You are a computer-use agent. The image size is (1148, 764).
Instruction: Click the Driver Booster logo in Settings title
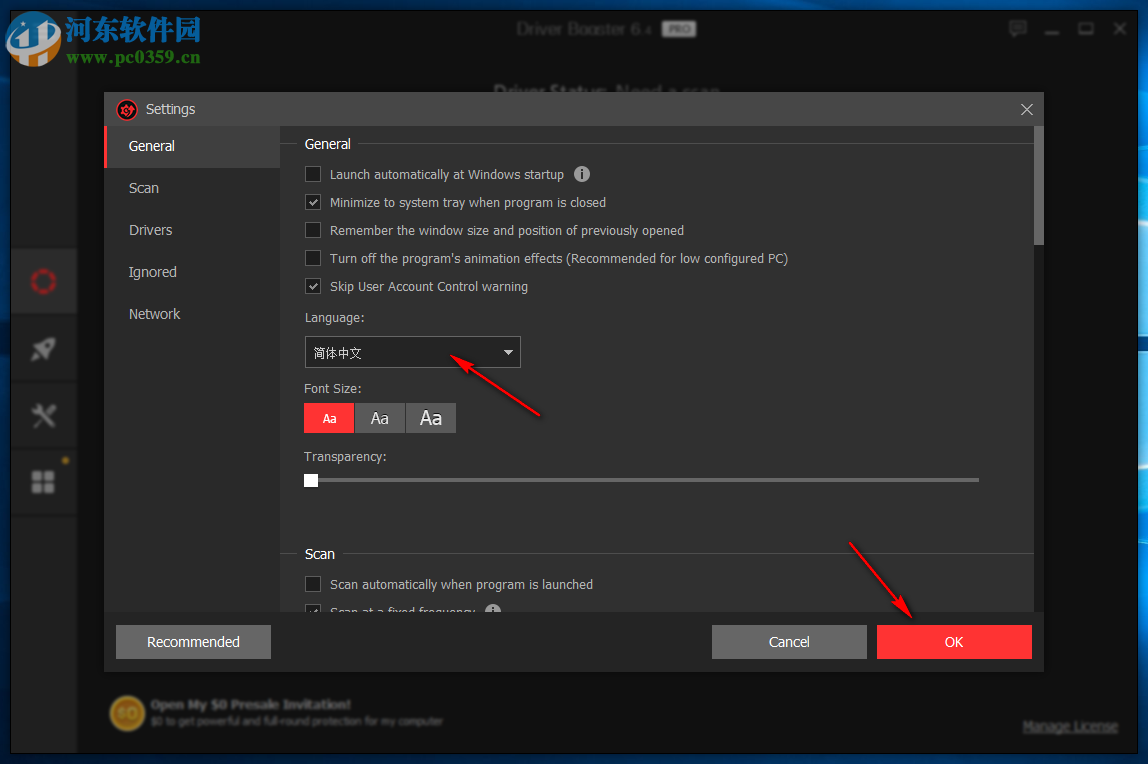point(127,109)
